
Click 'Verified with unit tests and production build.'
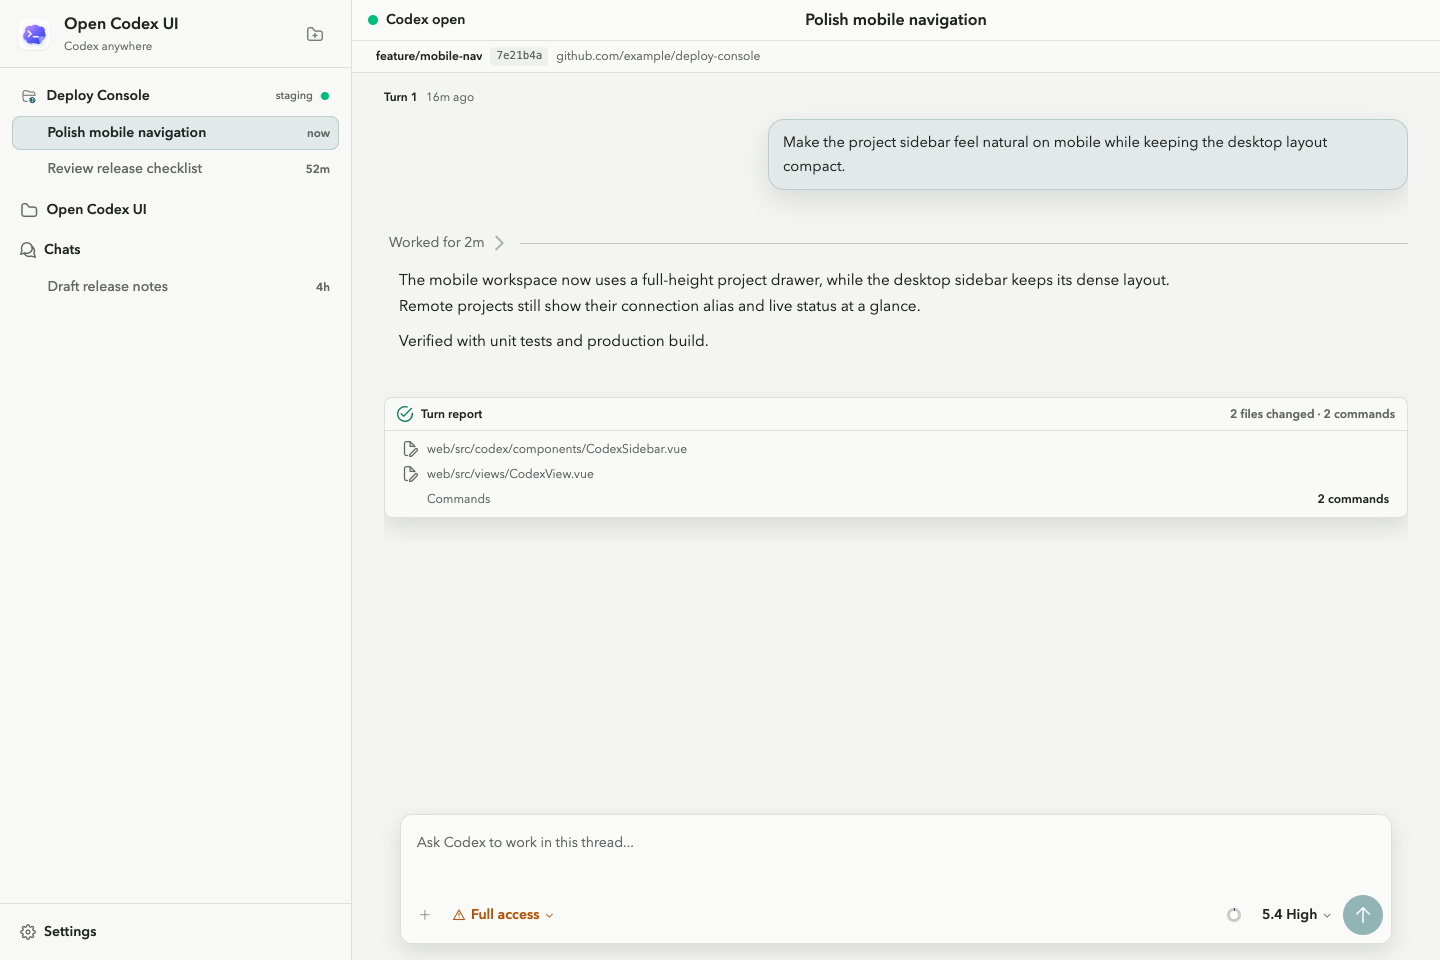pyautogui.click(x=554, y=341)
